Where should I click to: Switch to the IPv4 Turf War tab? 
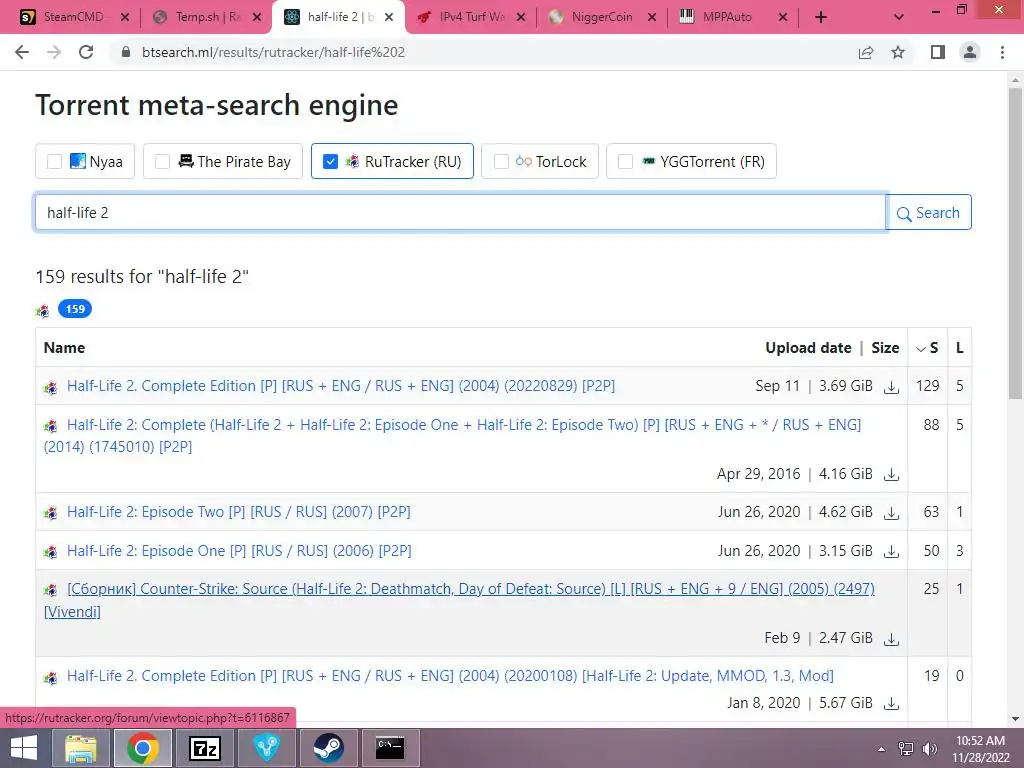(x=470, y=17)
